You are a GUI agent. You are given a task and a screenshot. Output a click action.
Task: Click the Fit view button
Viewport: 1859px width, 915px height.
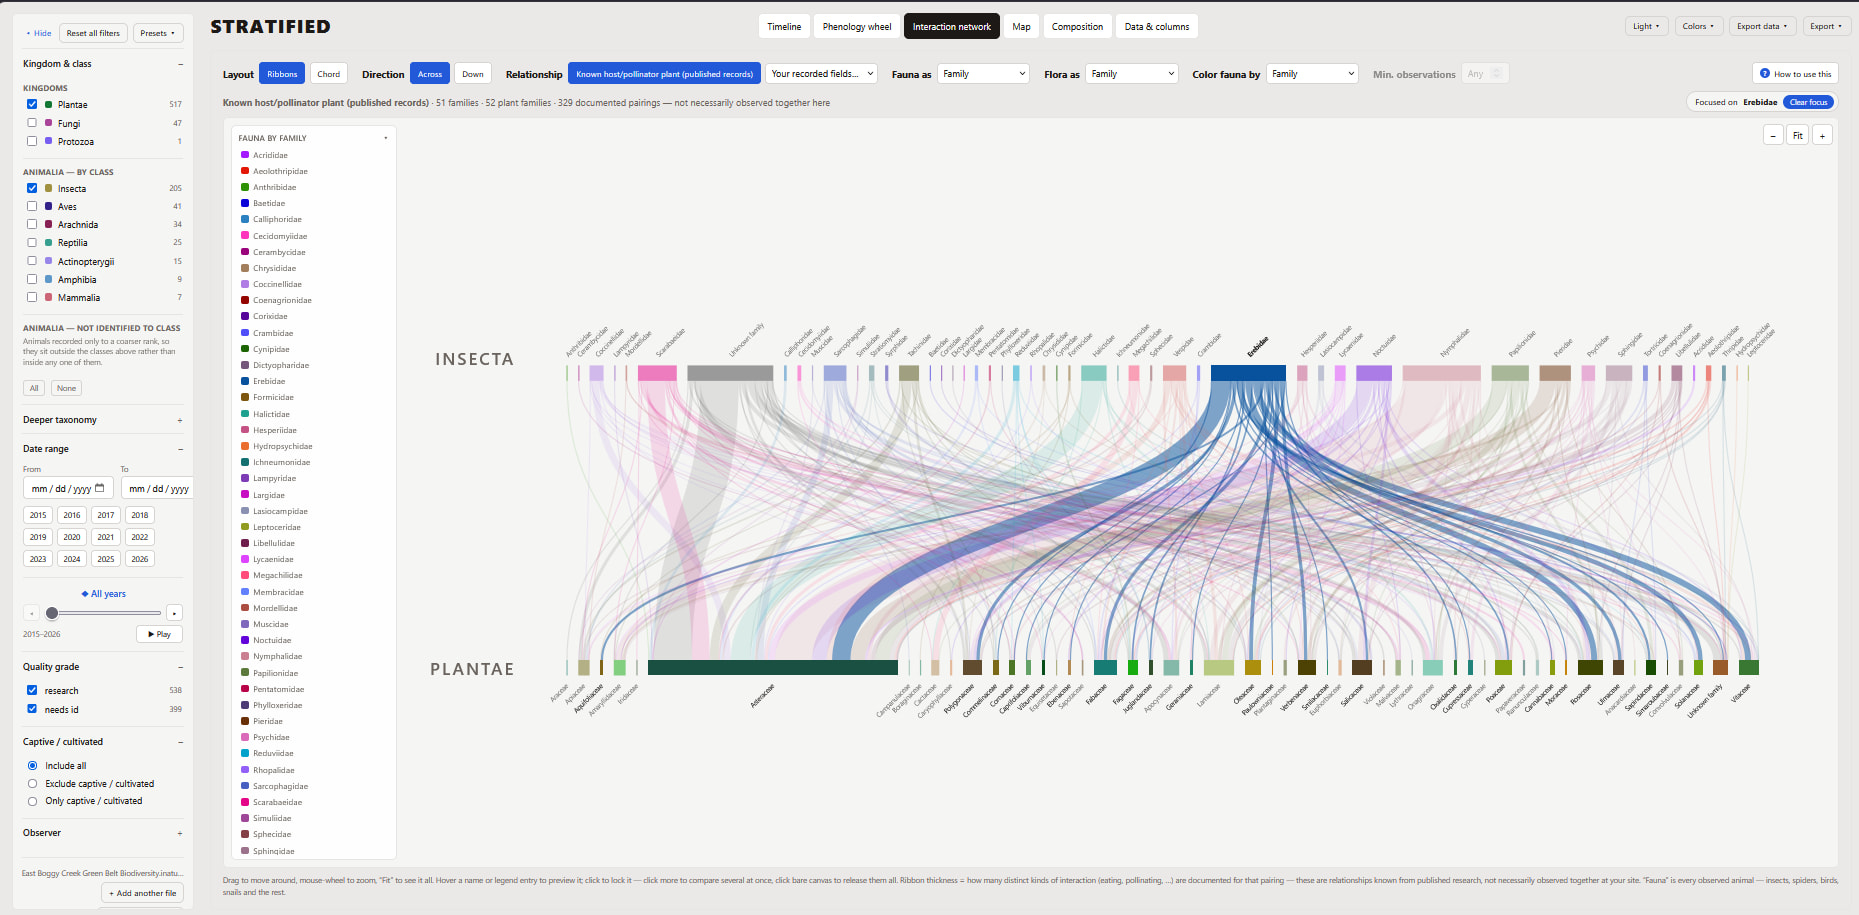coord(1797,135)
